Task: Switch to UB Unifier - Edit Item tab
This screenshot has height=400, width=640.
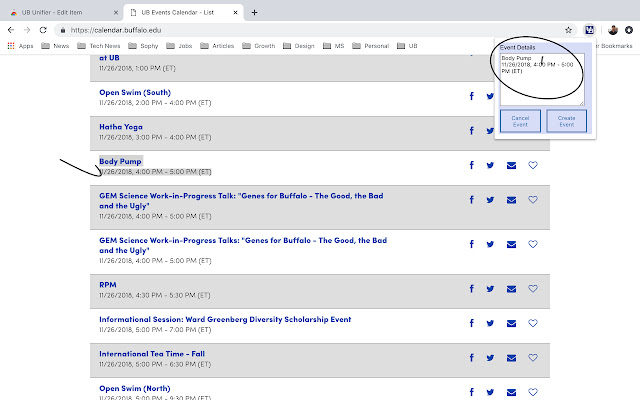Action: pos(60,12)
